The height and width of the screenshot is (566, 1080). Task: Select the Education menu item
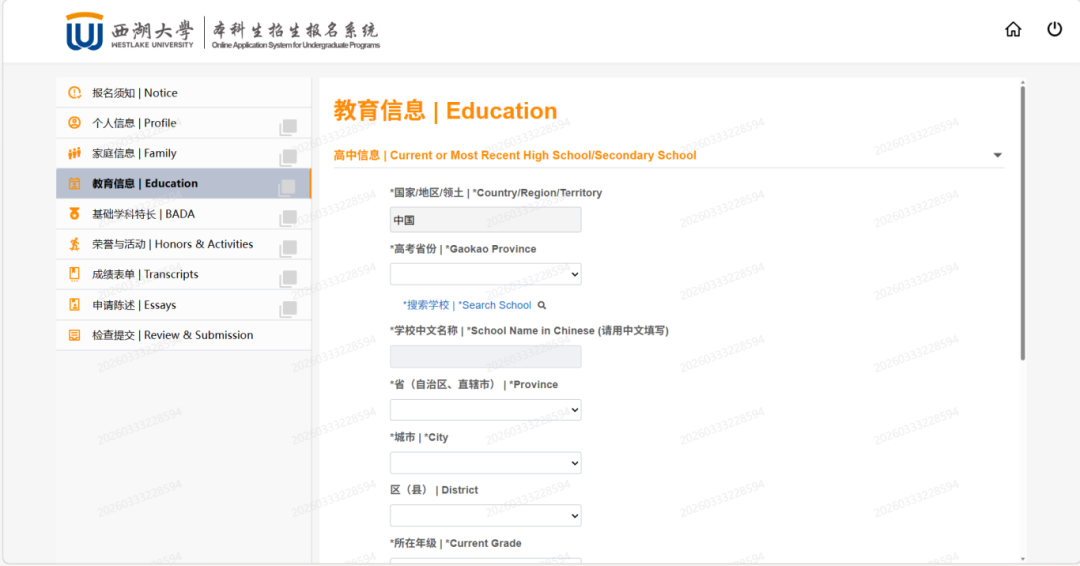click(x=184, y=183)
